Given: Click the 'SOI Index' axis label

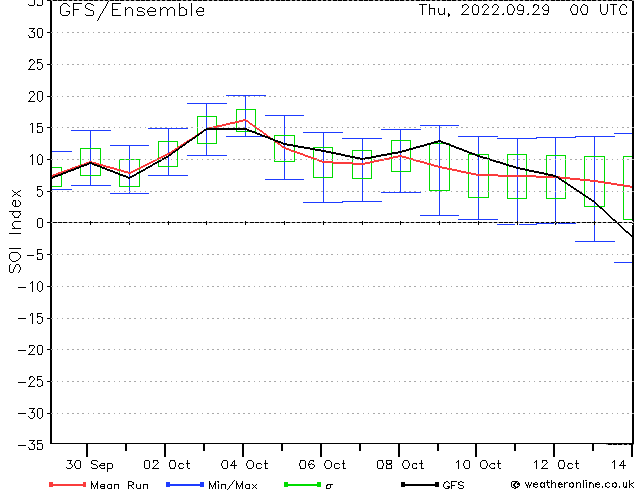Looking at the screenshot, I should tap(15, 231).
